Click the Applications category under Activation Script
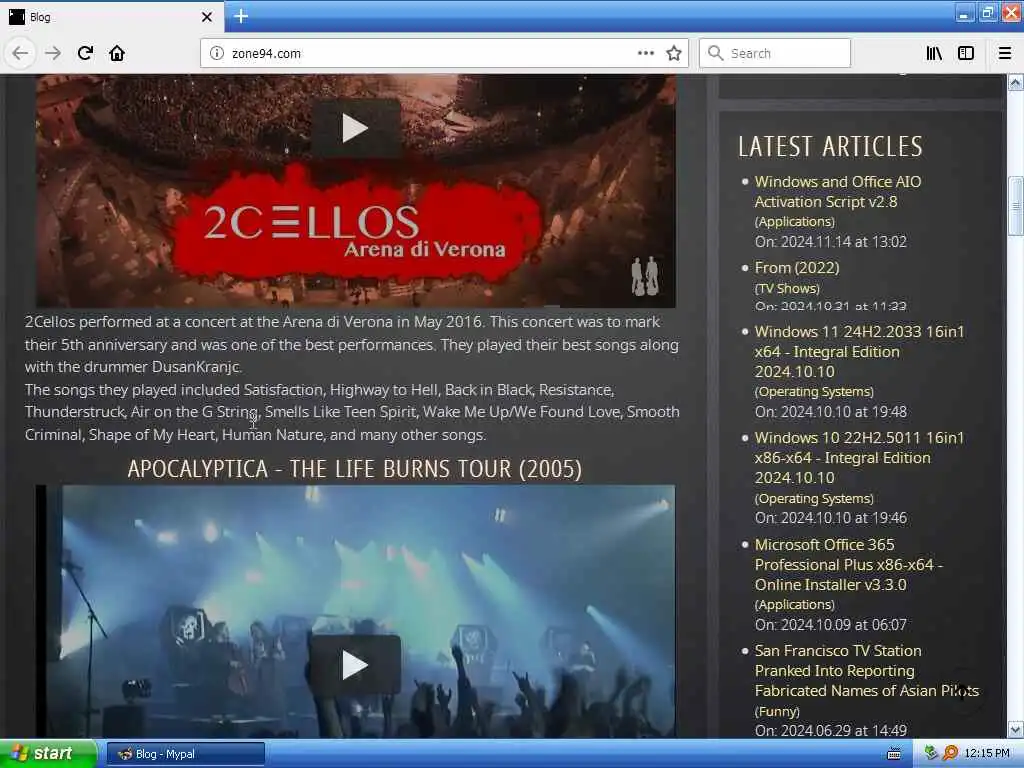Image resolution: width=1024 pixels, height=768 pixels. coord(795,221)
